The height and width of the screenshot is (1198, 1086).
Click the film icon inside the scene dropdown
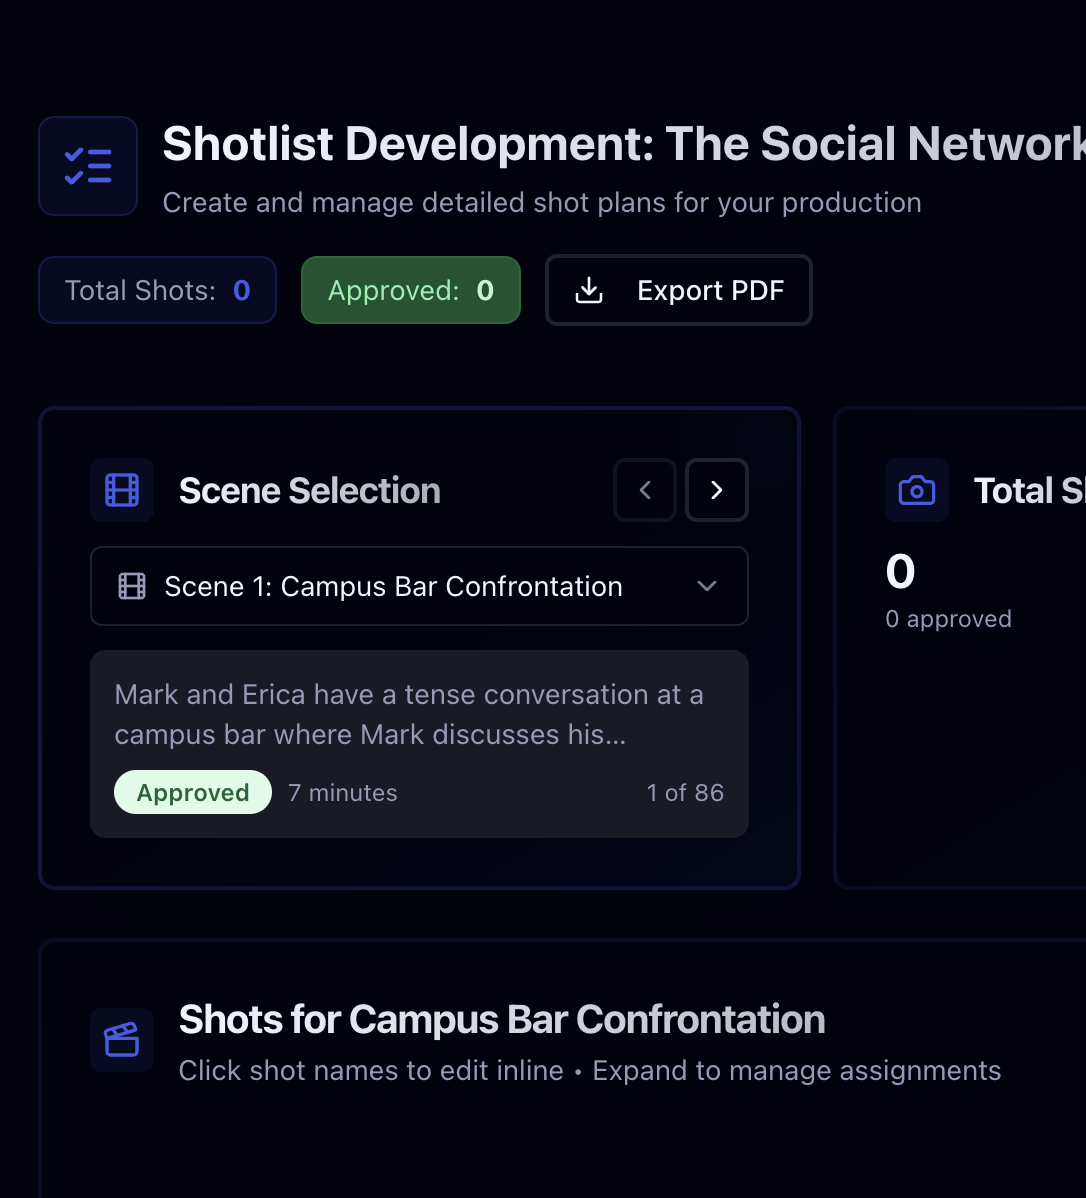132,586
